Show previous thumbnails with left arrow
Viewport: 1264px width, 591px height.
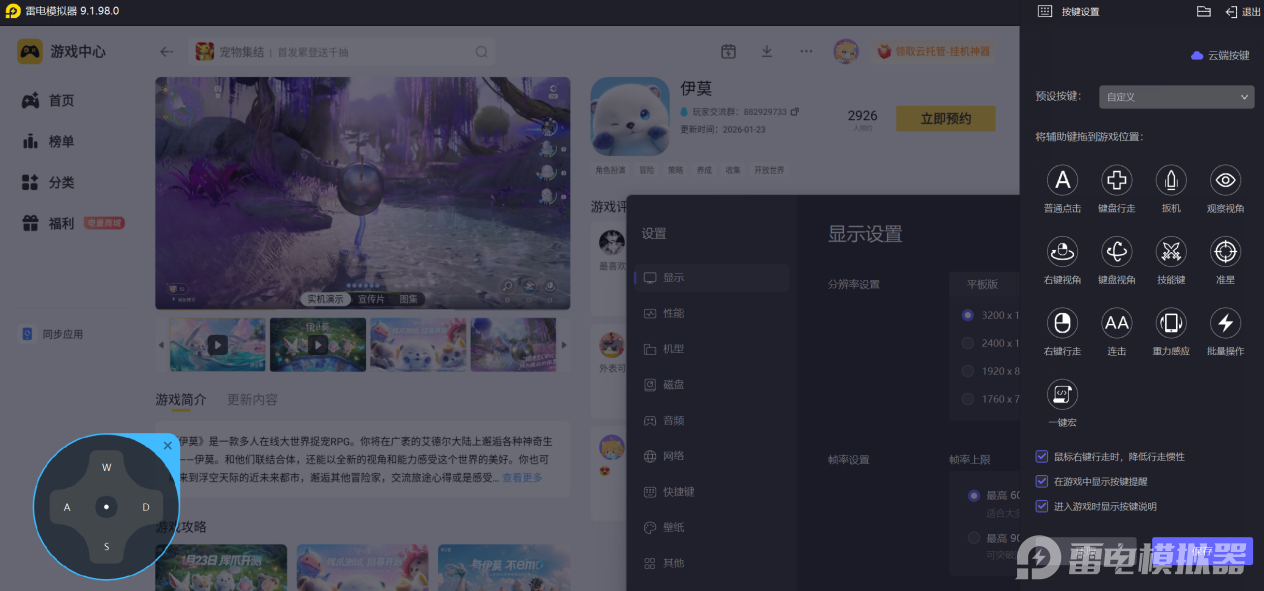click(162, 345)
